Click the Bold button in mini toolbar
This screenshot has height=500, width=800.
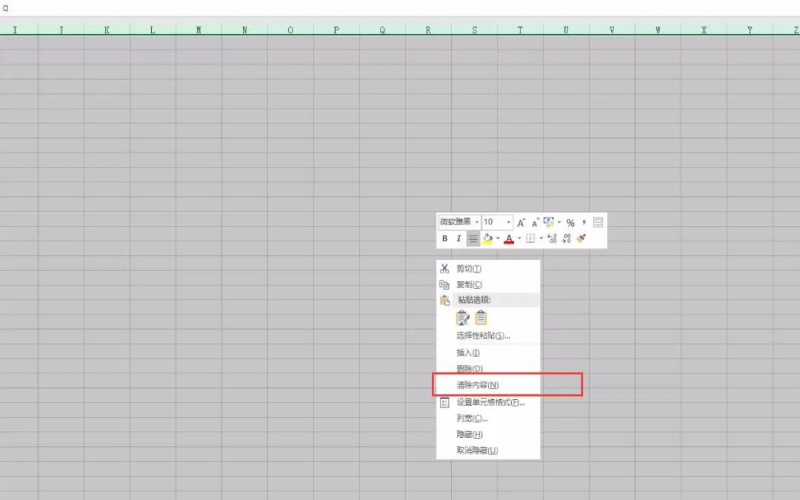(x=445, y=239)
